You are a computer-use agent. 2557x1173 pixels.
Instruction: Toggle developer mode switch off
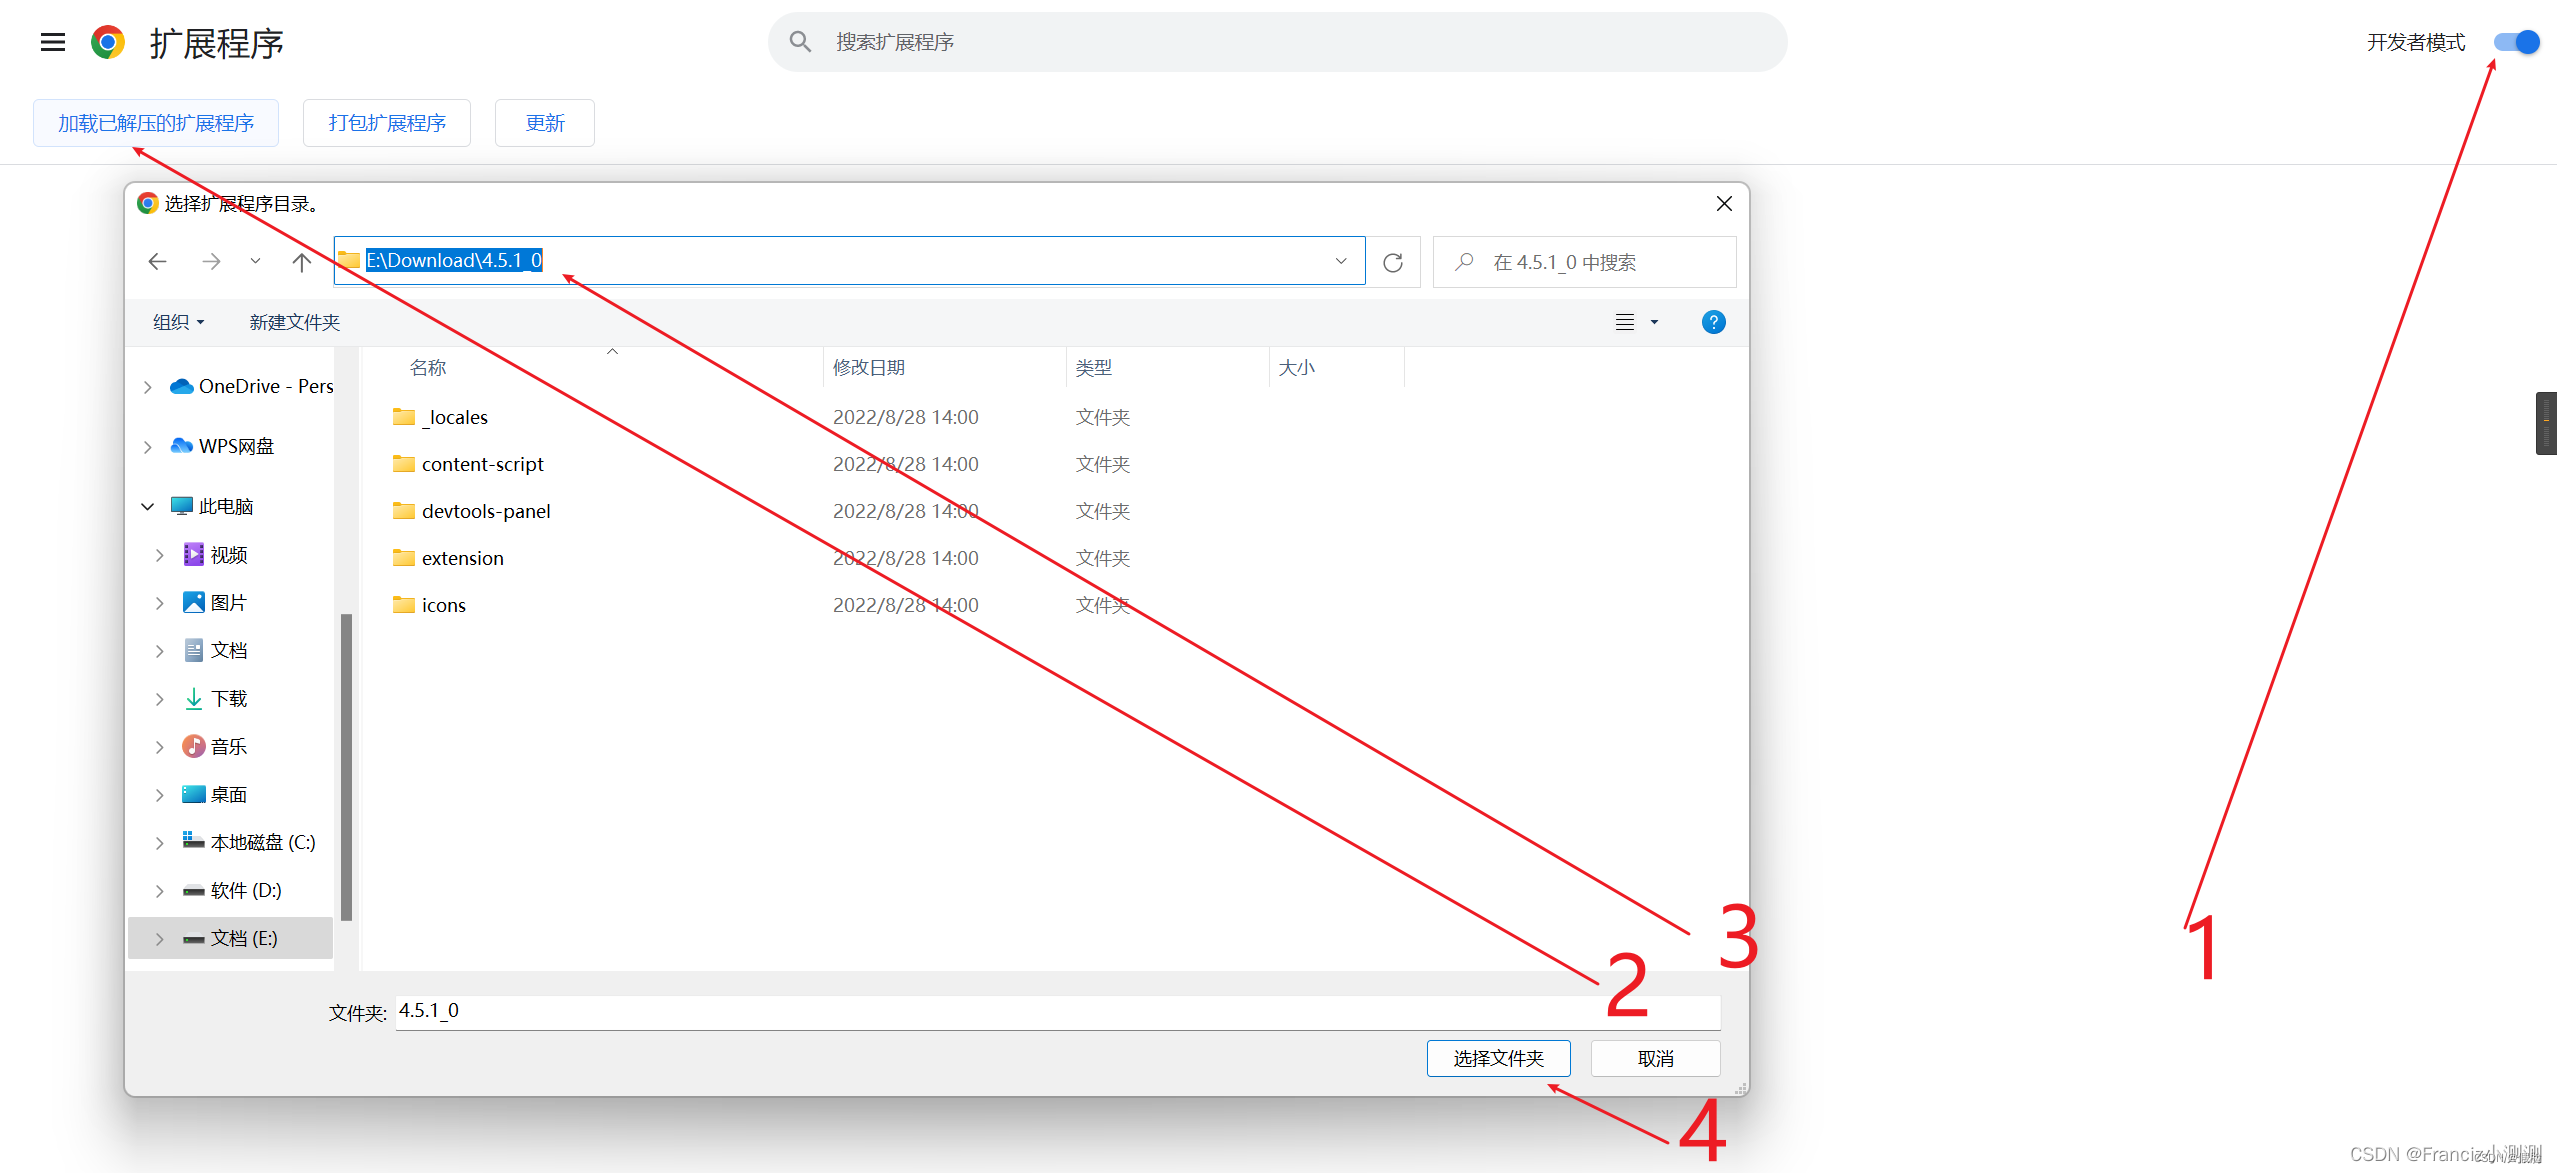[2515, 42]
